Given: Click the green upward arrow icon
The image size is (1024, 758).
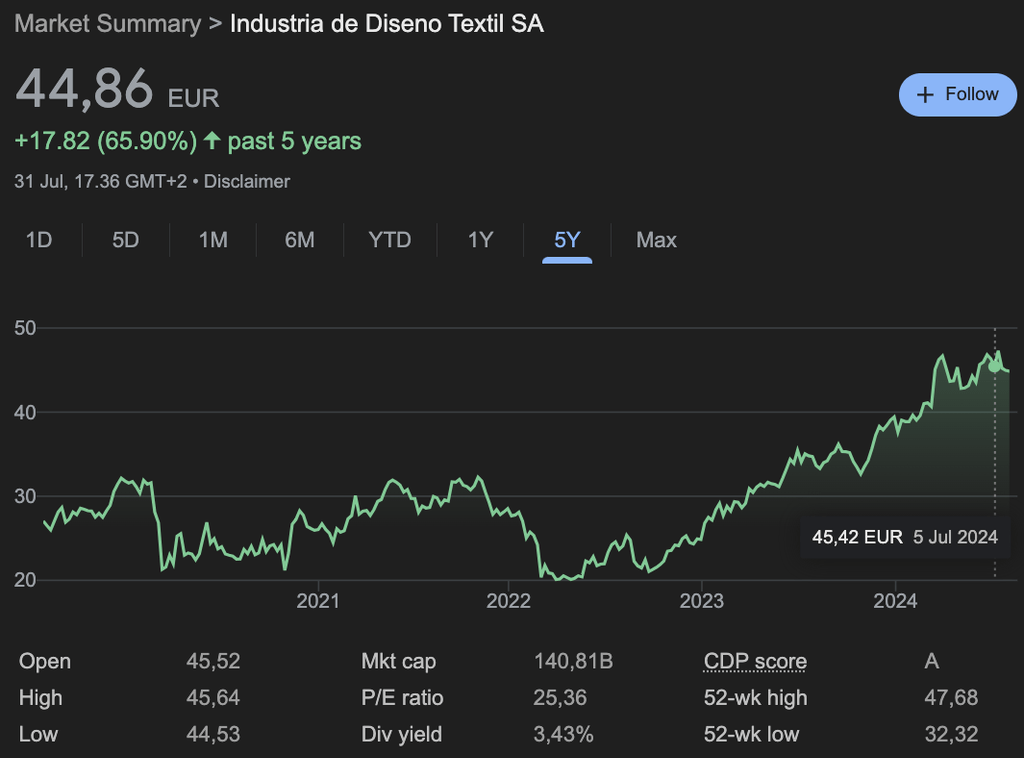Looking at the screenshot, I should point(212,141).
